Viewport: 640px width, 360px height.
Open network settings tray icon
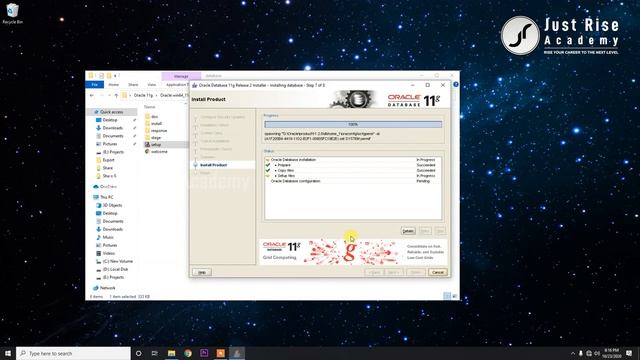[x=589, y=353]
